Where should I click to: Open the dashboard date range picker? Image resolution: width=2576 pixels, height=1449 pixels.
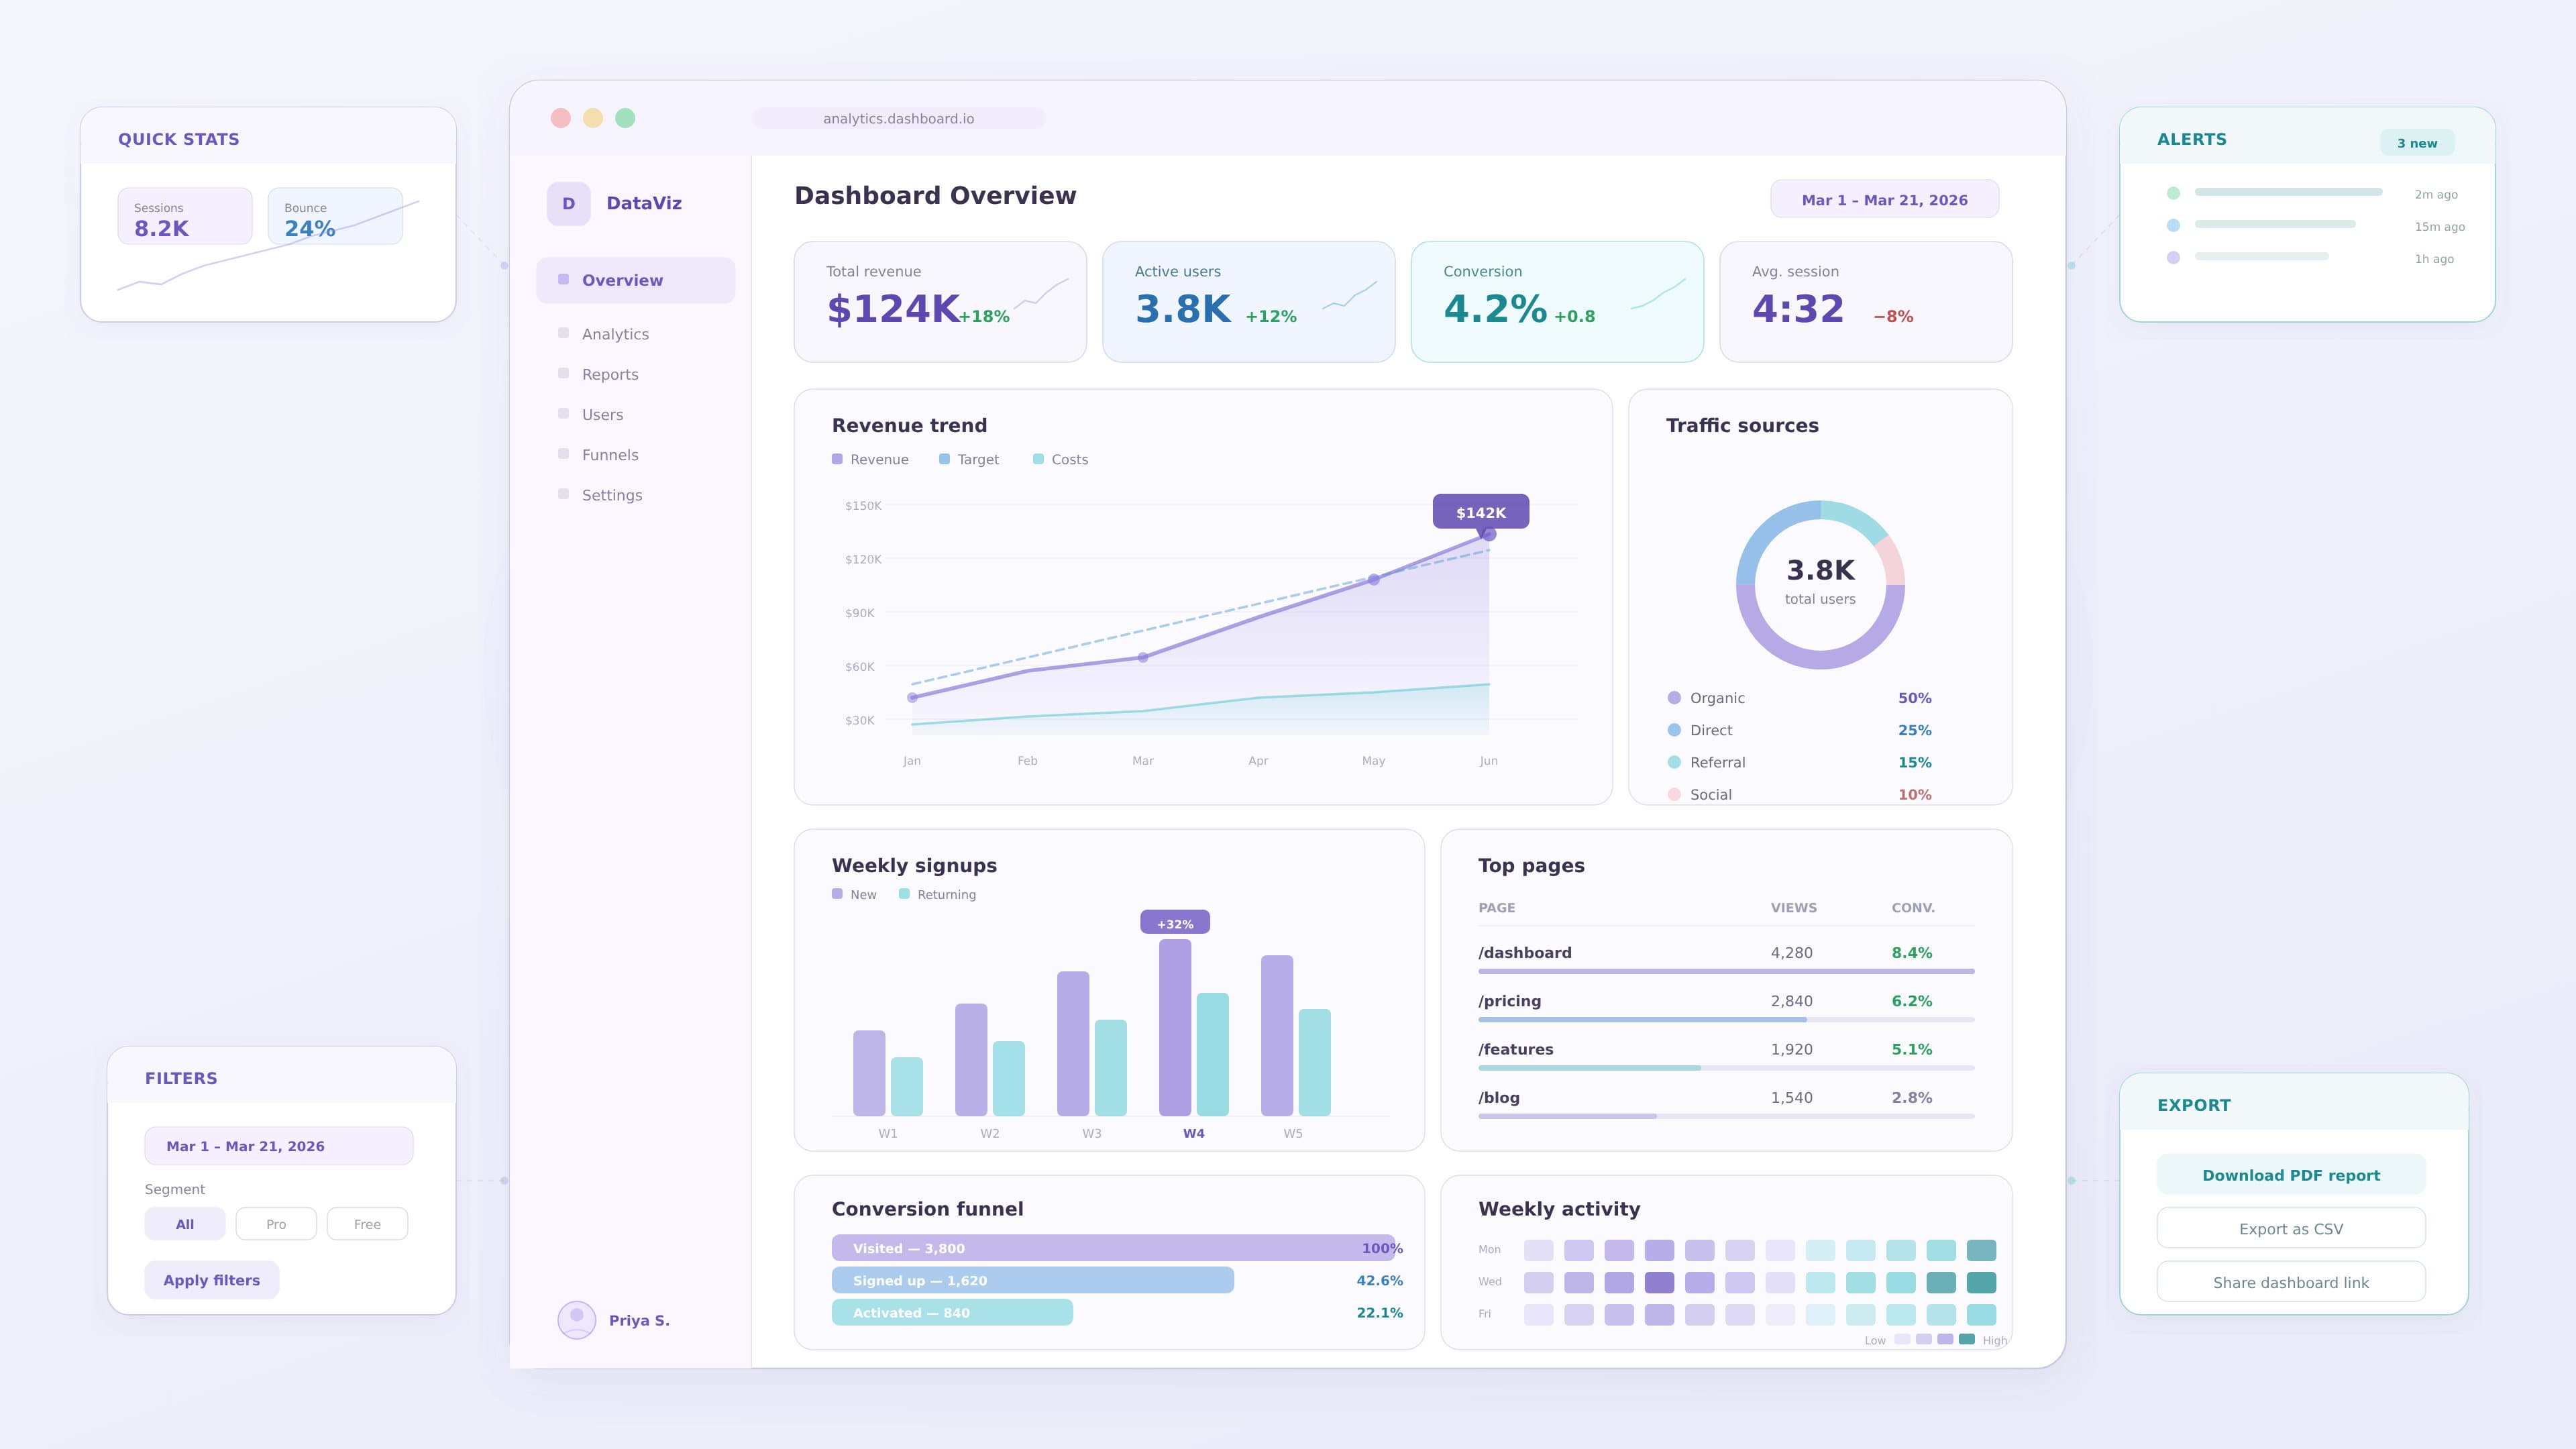1884,199
